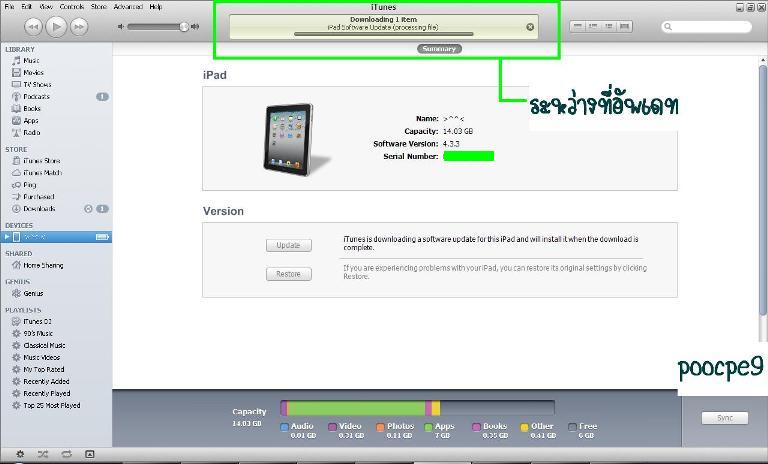This screenshot has height=464, width=768.
Task: Toggle shuffle at the bottom bar
Action: pyautogui.click(x=43, y=454)
